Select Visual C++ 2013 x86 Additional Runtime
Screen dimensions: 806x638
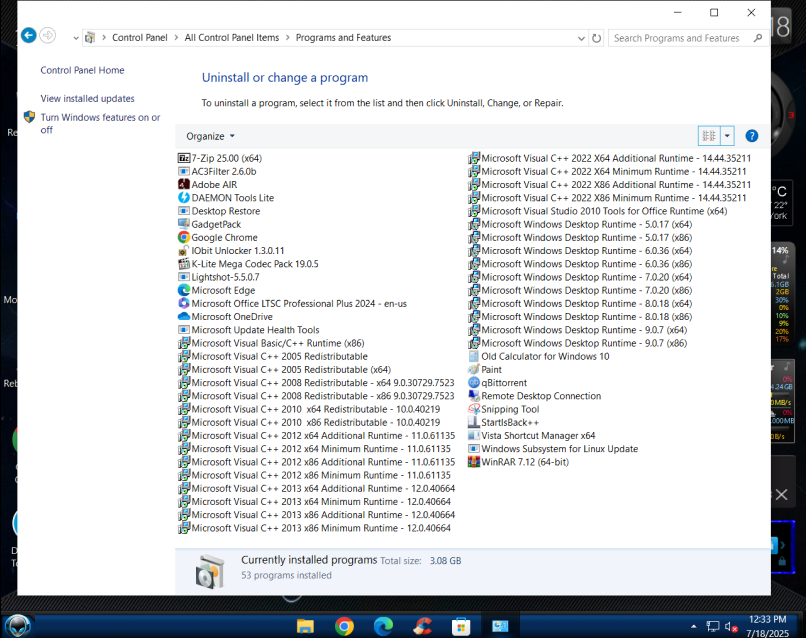pyautogui.click(x=317, y=515)
